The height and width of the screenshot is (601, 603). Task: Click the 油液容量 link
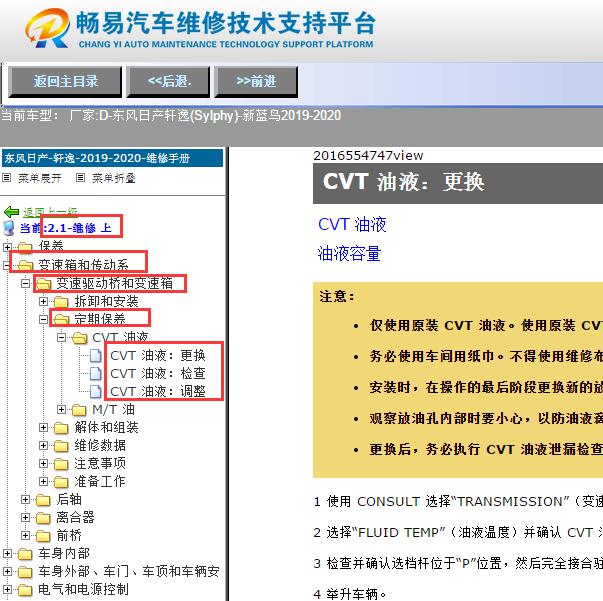[349, 254]
